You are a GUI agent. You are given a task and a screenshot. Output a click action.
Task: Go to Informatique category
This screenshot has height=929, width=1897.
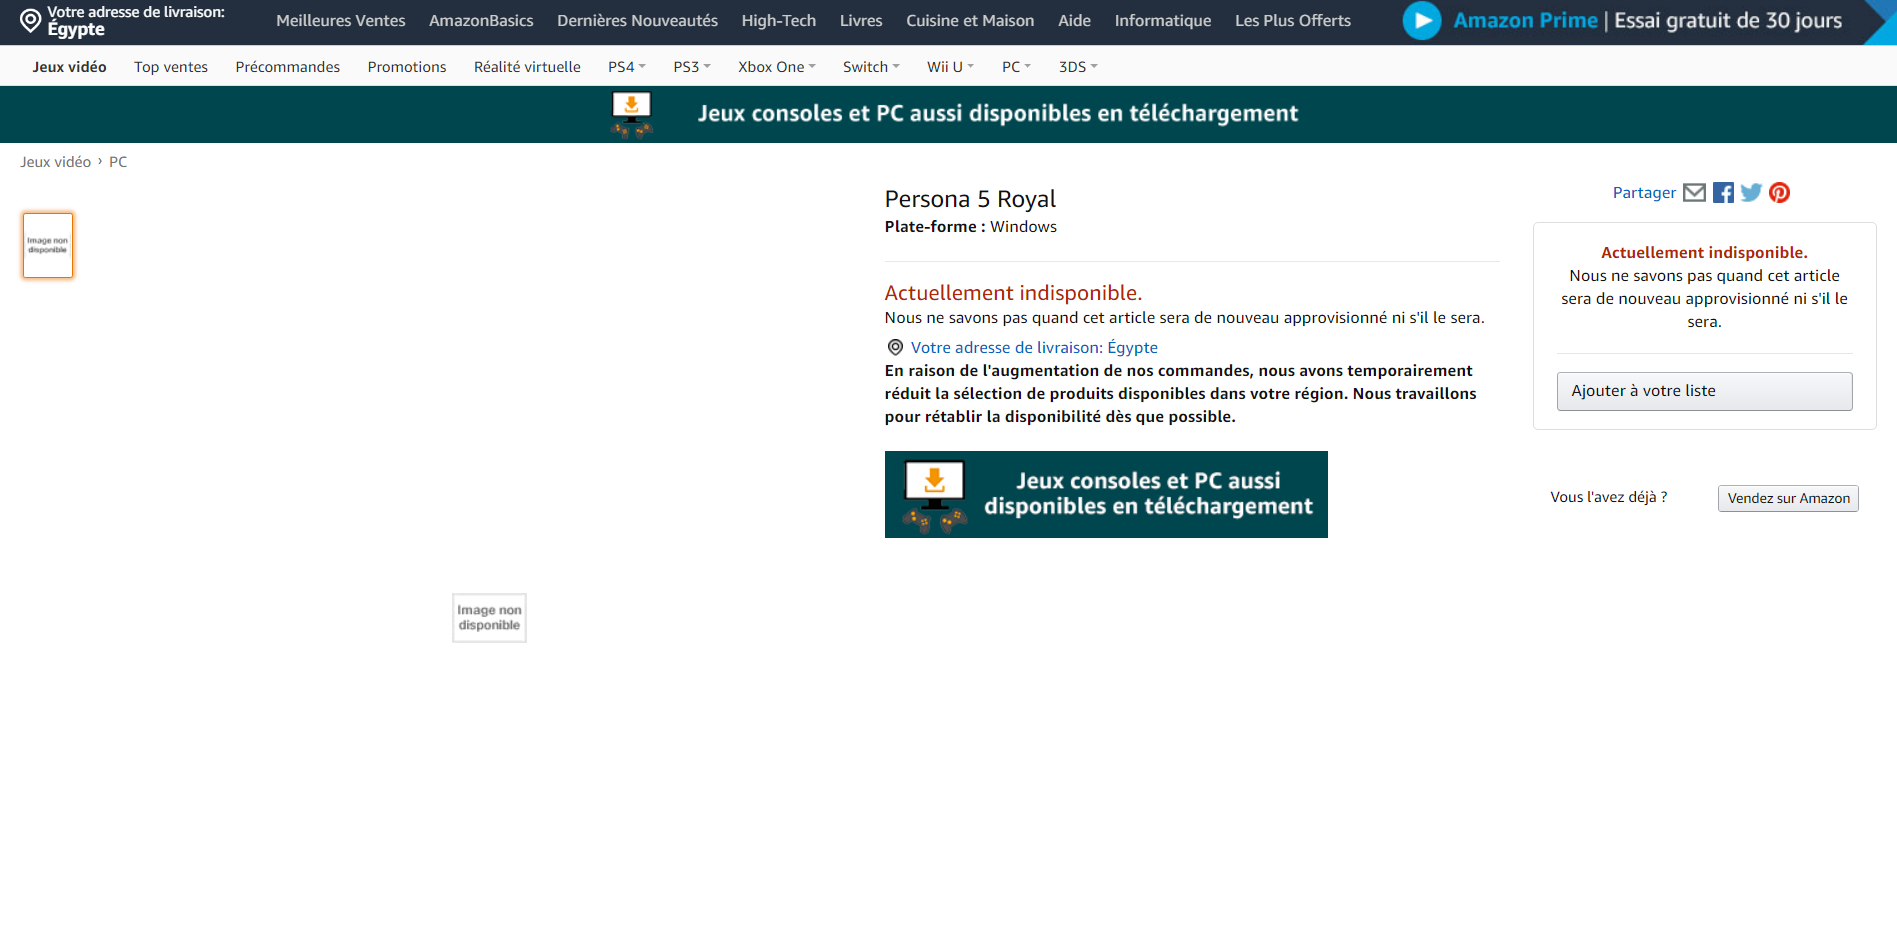coord(1163,21)
